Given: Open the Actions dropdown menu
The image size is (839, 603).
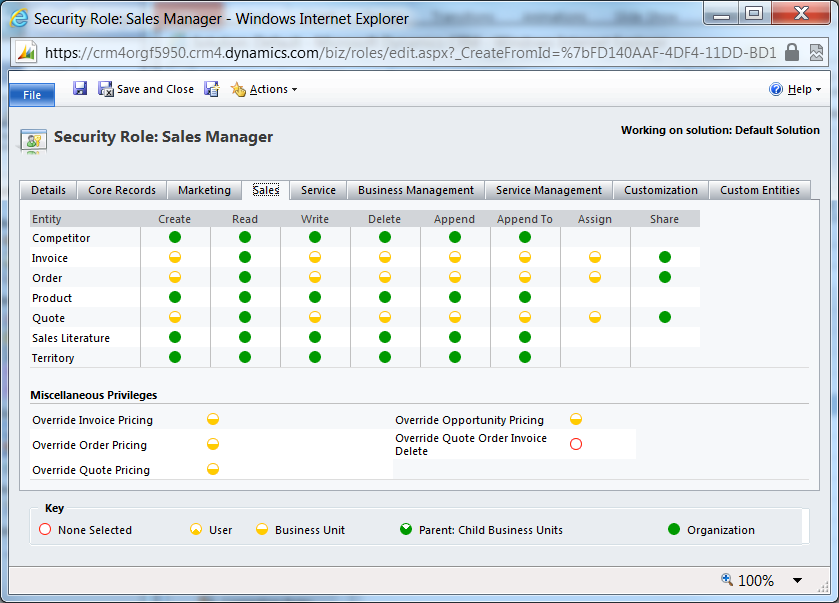Looking at the screenshot, I should pyautogui.click(x=264, y=89).
